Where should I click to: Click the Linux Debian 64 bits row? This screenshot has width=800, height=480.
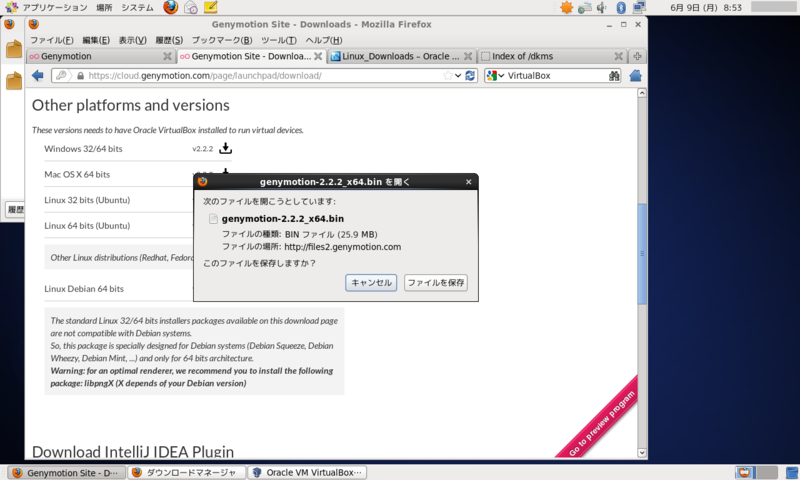pos(118,289)
